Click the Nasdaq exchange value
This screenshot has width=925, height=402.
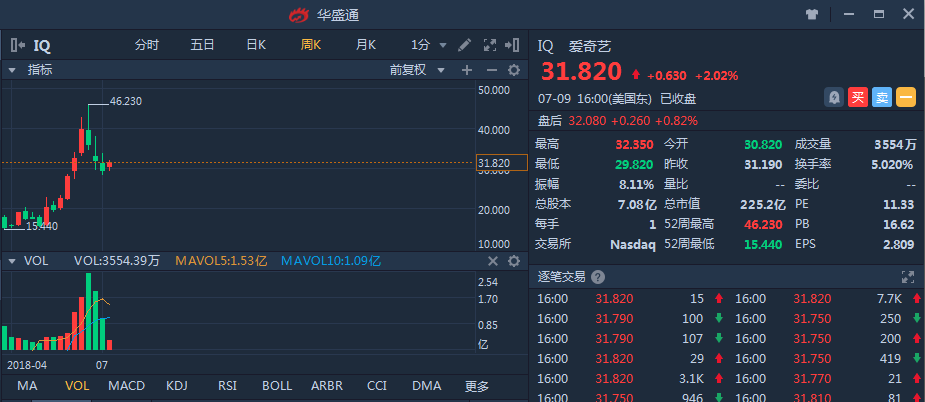[x=632, y=244]
